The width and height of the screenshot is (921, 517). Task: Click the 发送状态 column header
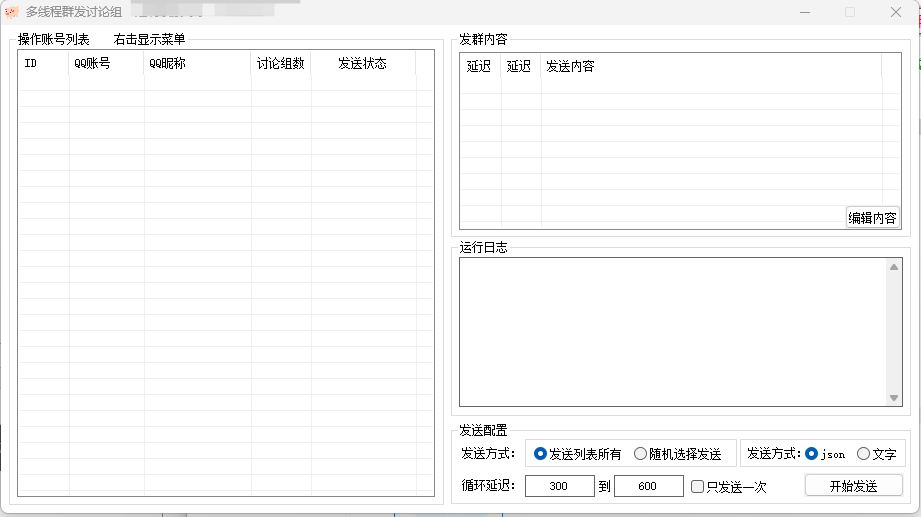pos(362,63)
